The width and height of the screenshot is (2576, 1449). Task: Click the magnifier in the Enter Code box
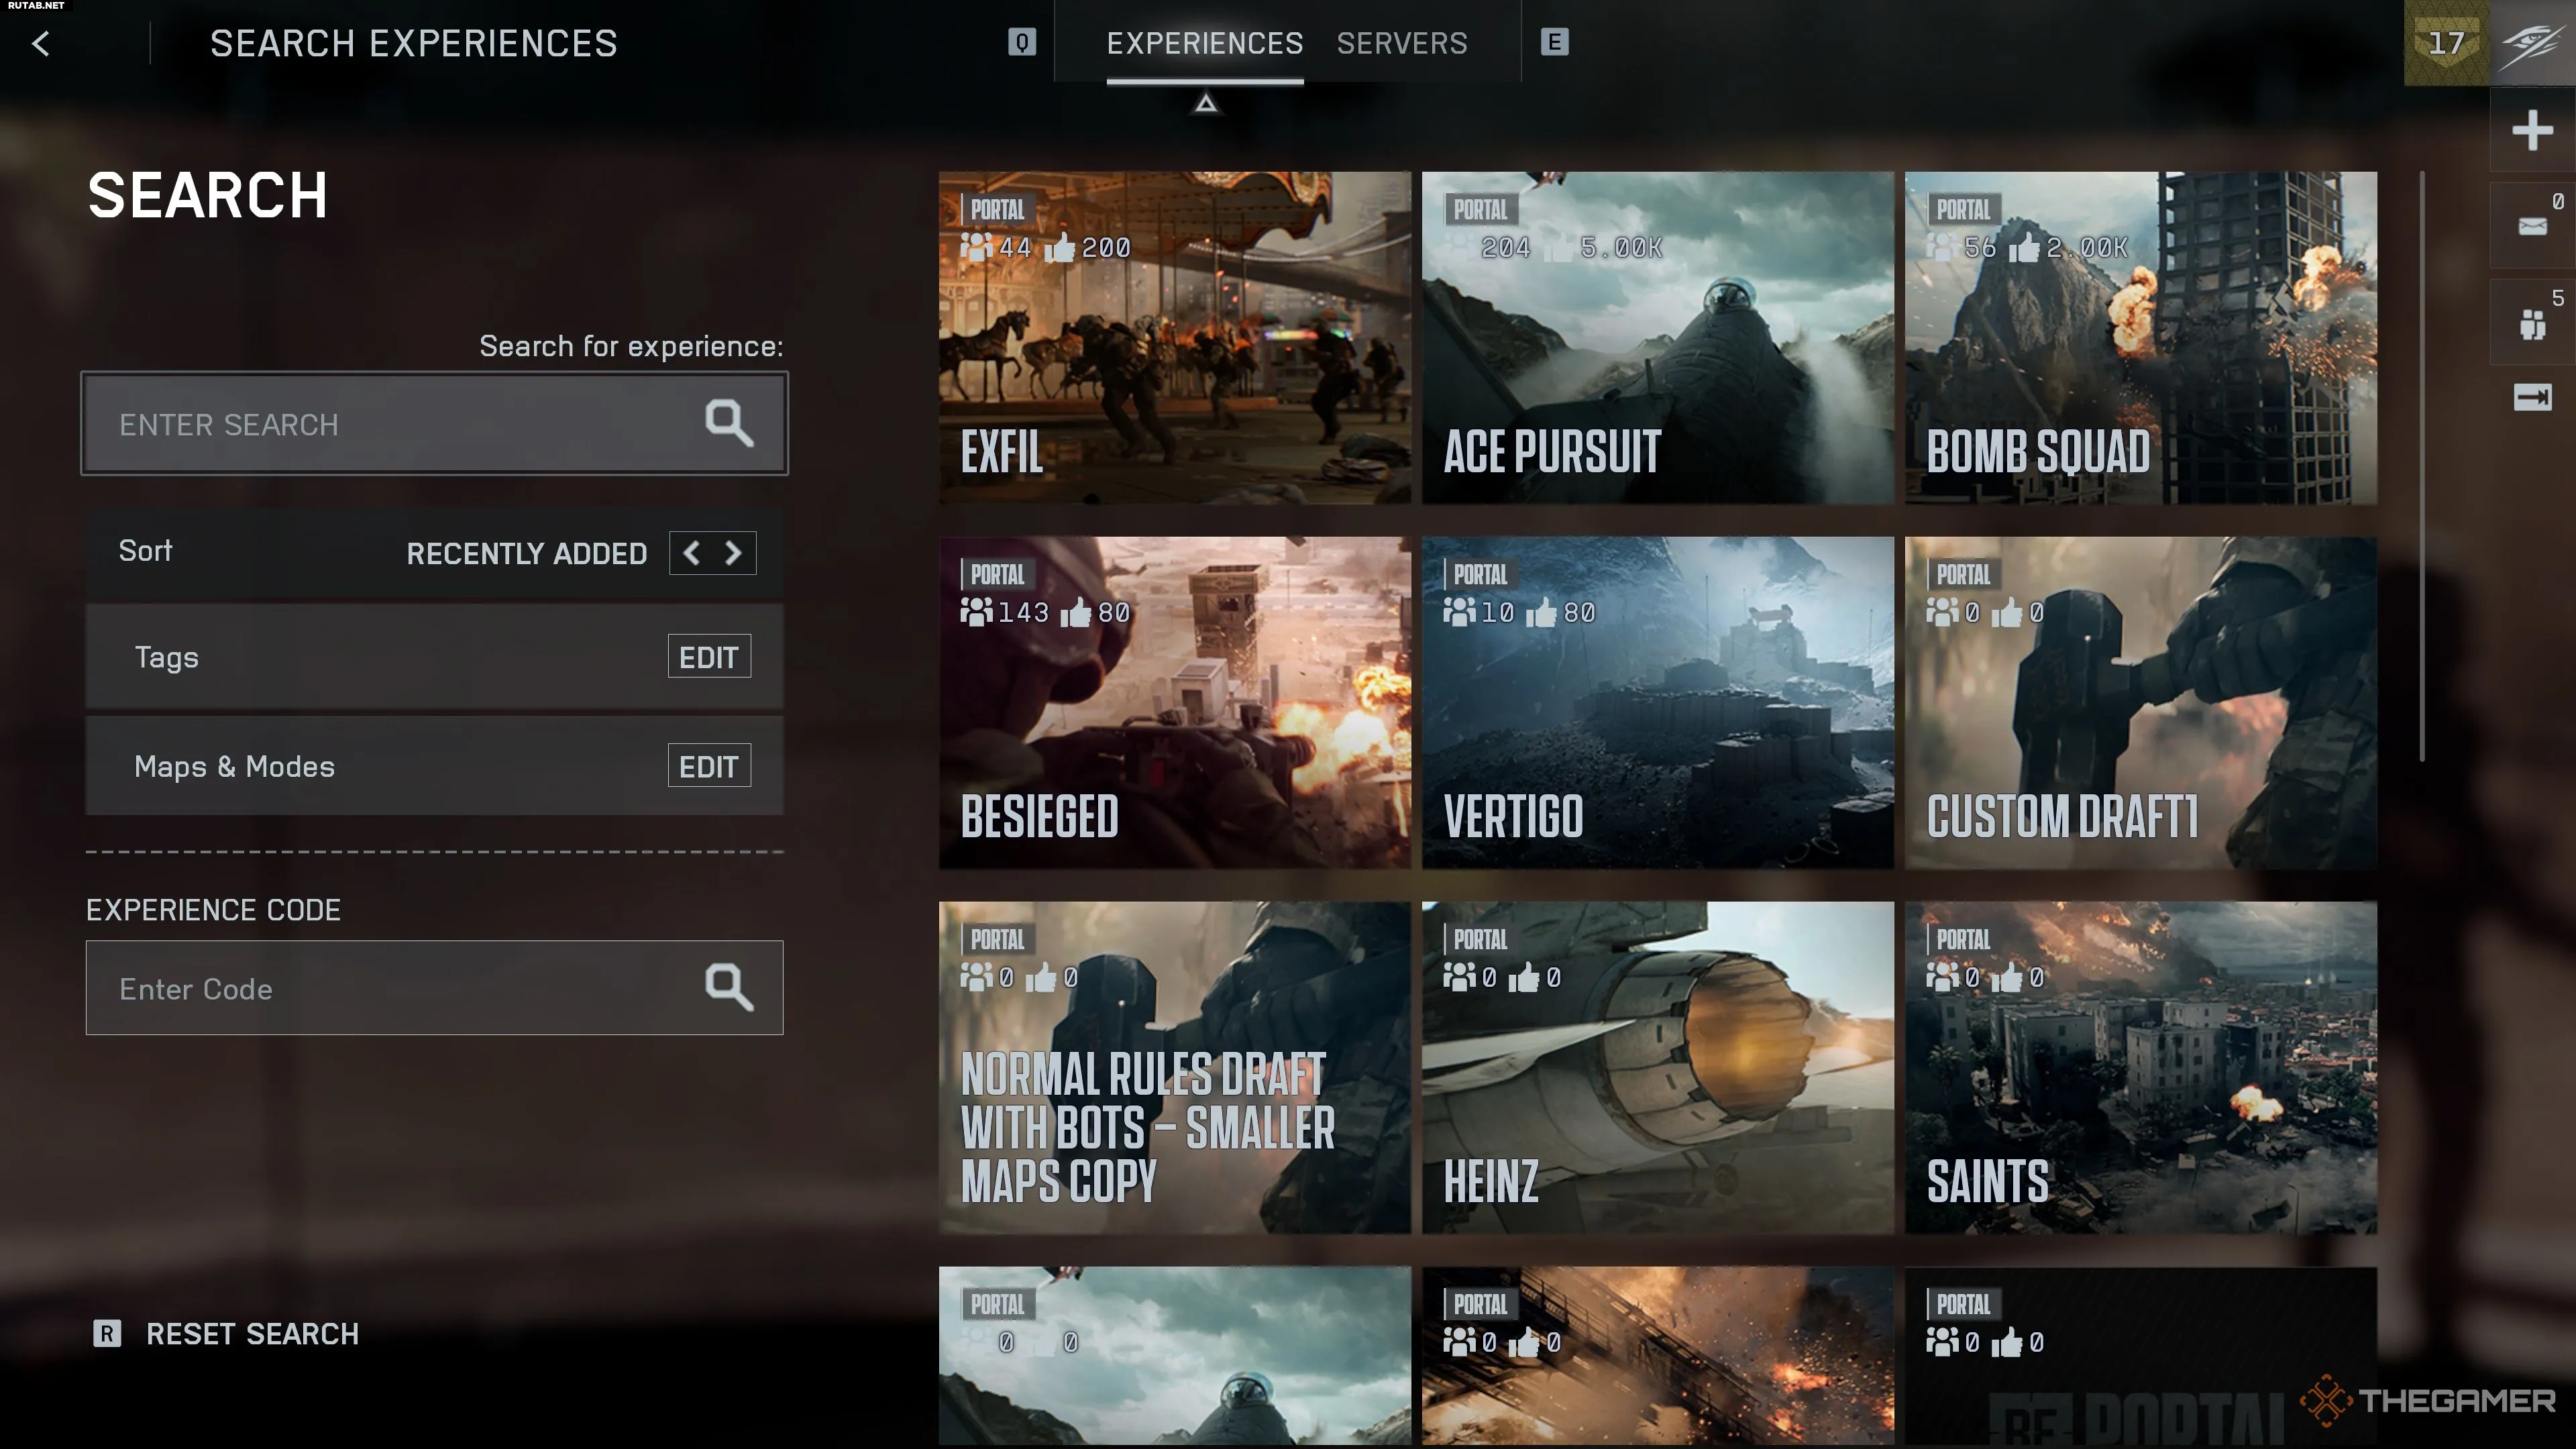pyautogui.click(x=728, y=987)
